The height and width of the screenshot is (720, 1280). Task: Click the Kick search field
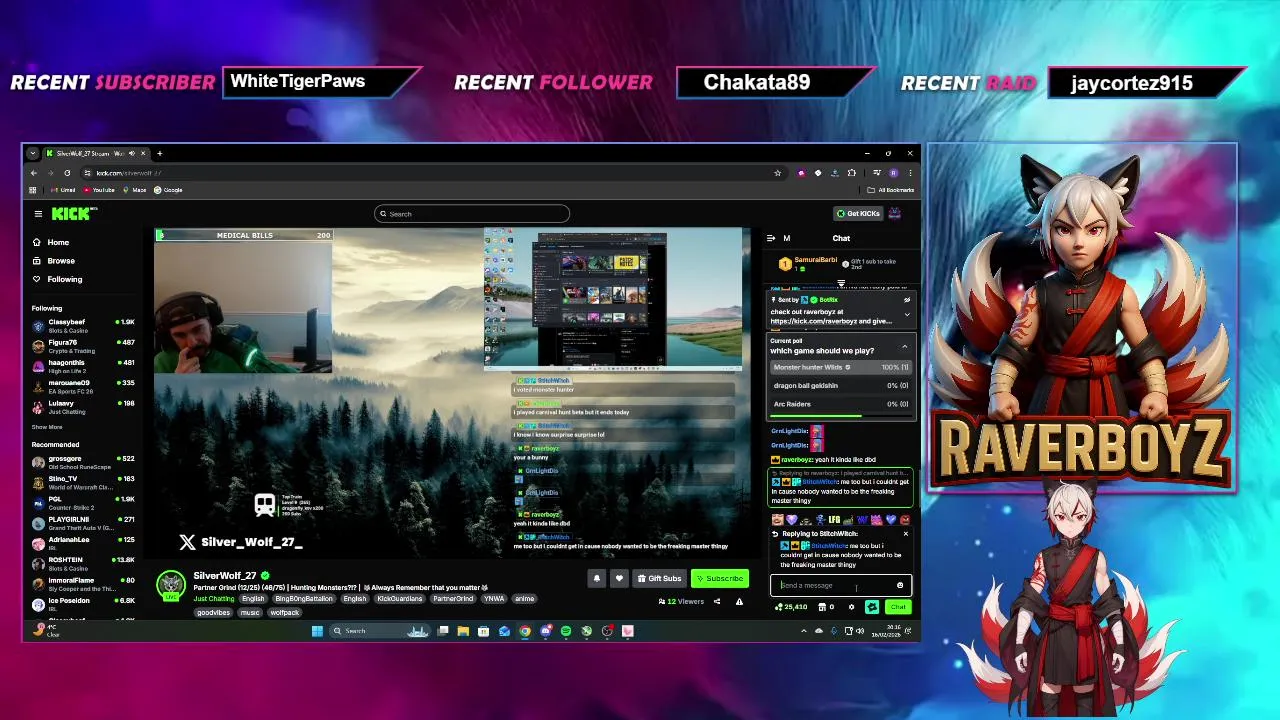[472, 213]
